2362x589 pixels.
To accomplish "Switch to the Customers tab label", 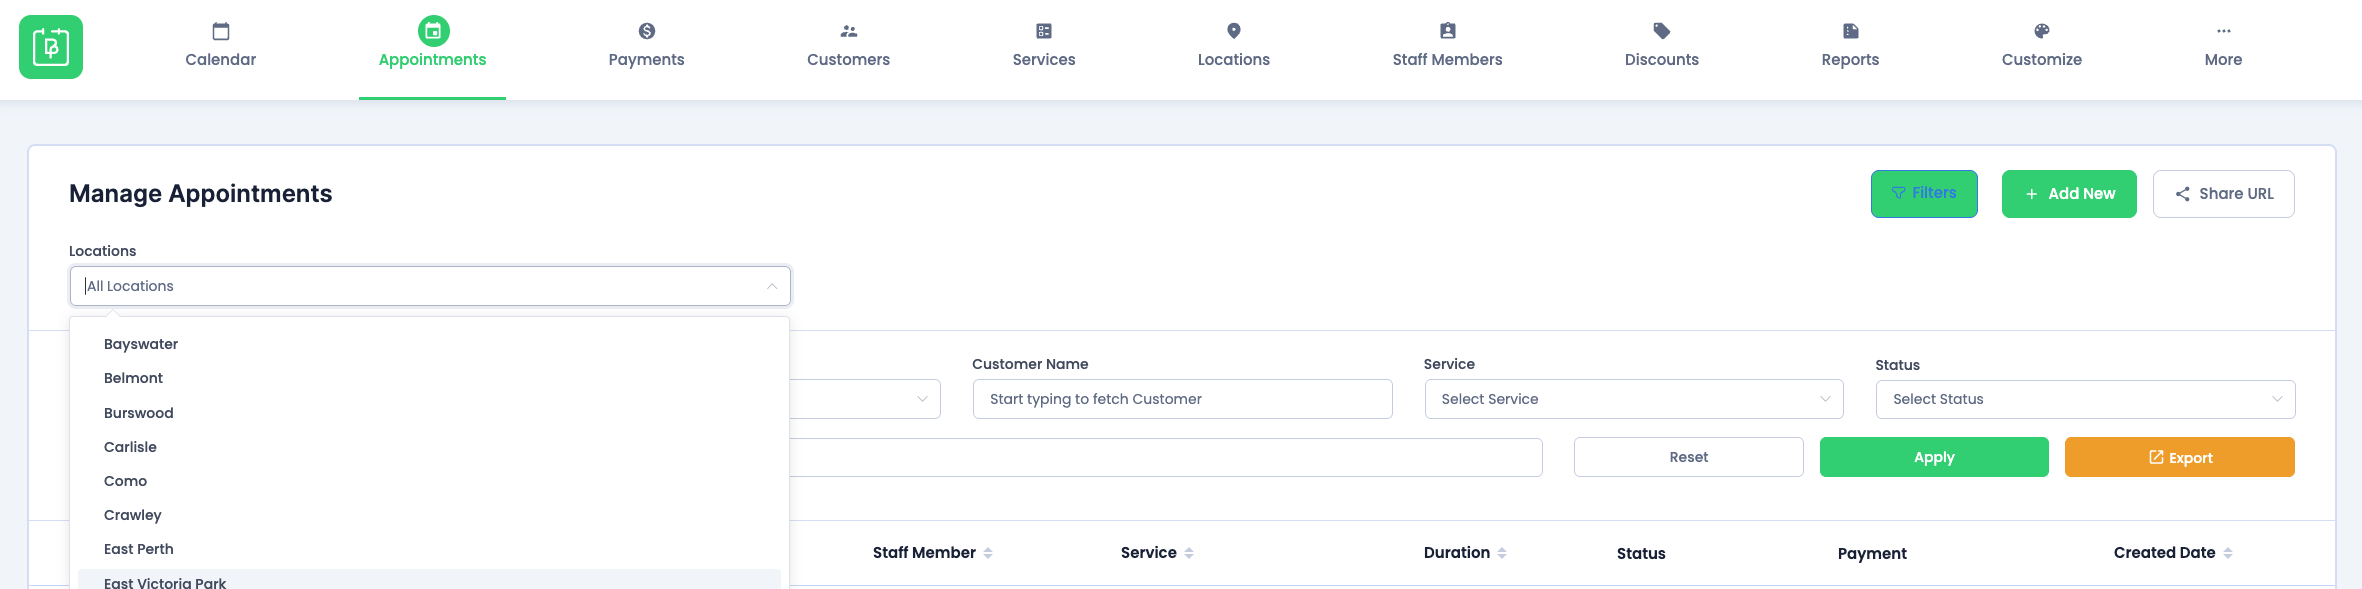I will tap(849, 60).
